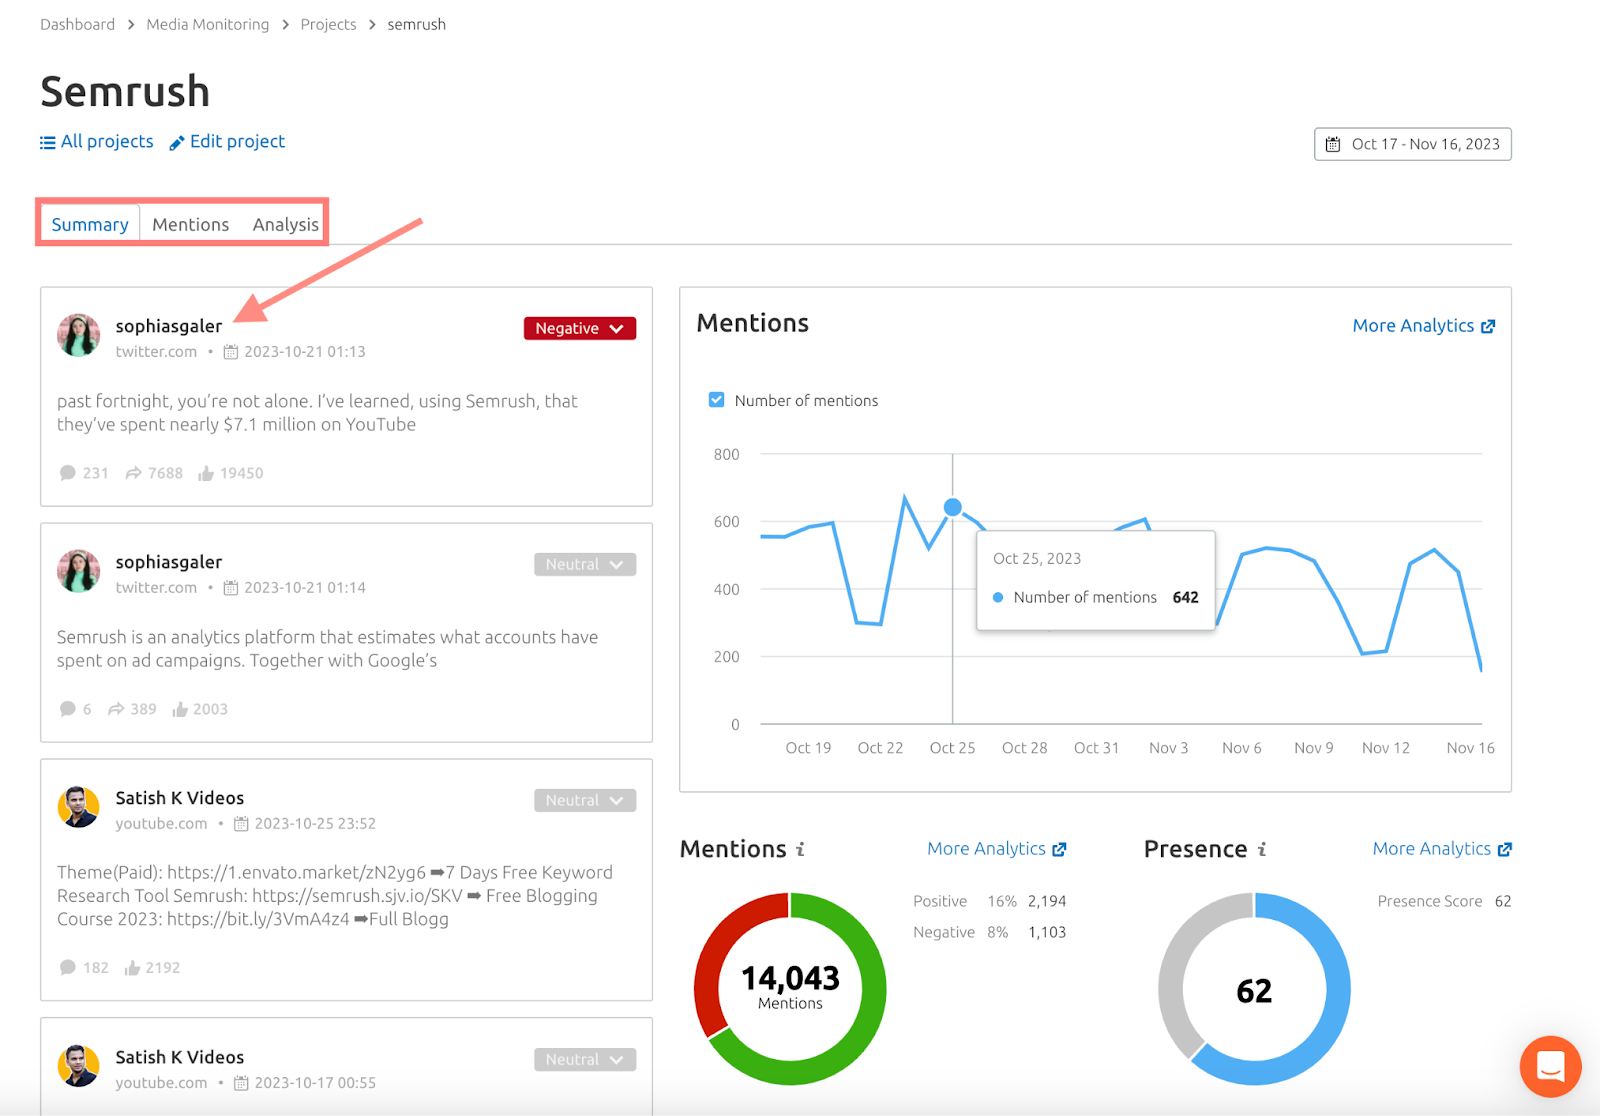The width and height of the screenshot is (1600, 1116).
Task: Navigate to Media Monitoring via breadcrumb
Action: tap(207, 24)
